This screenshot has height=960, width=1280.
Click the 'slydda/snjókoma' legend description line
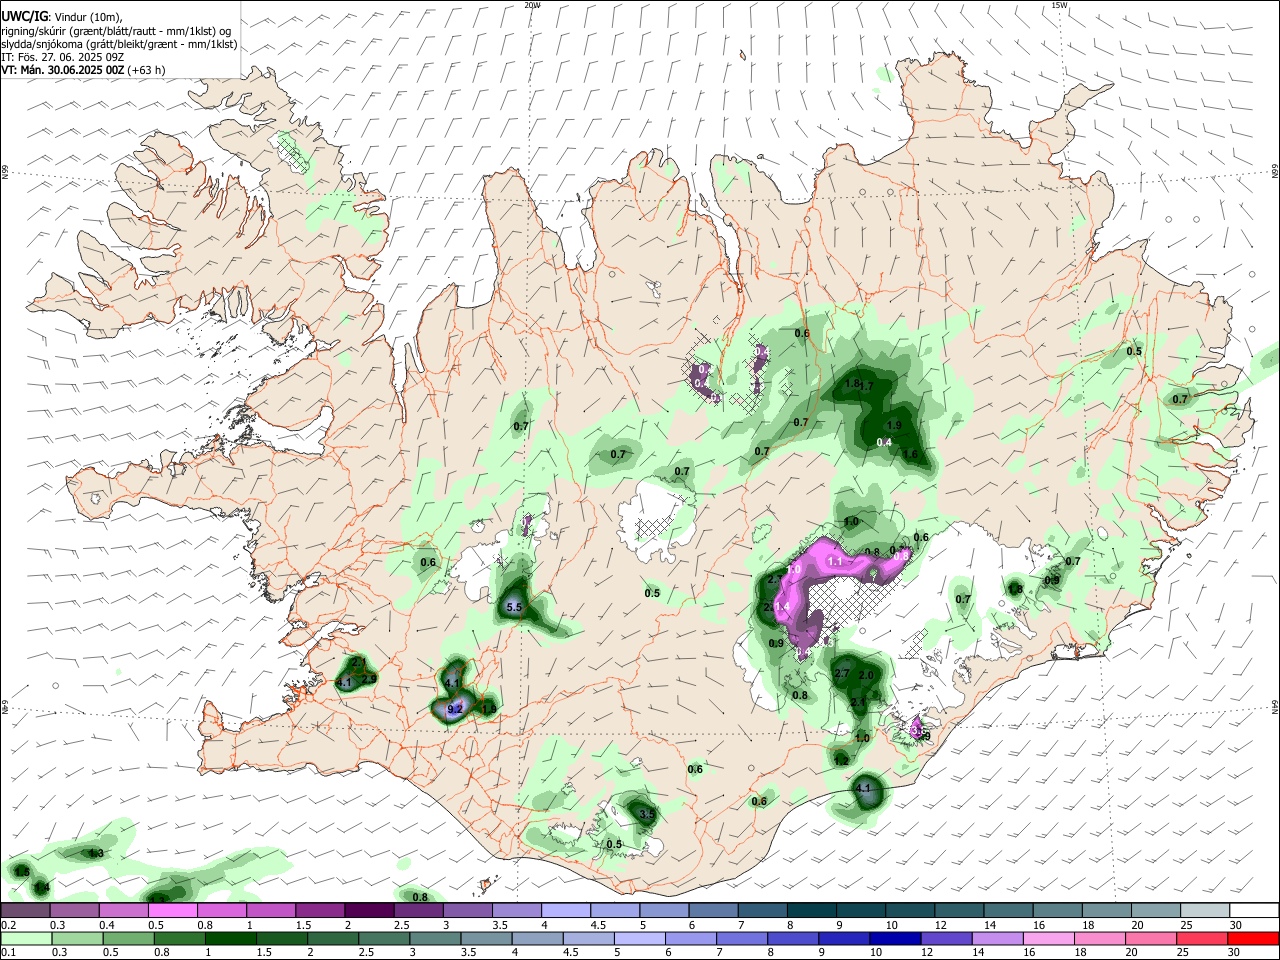[119, 44]
